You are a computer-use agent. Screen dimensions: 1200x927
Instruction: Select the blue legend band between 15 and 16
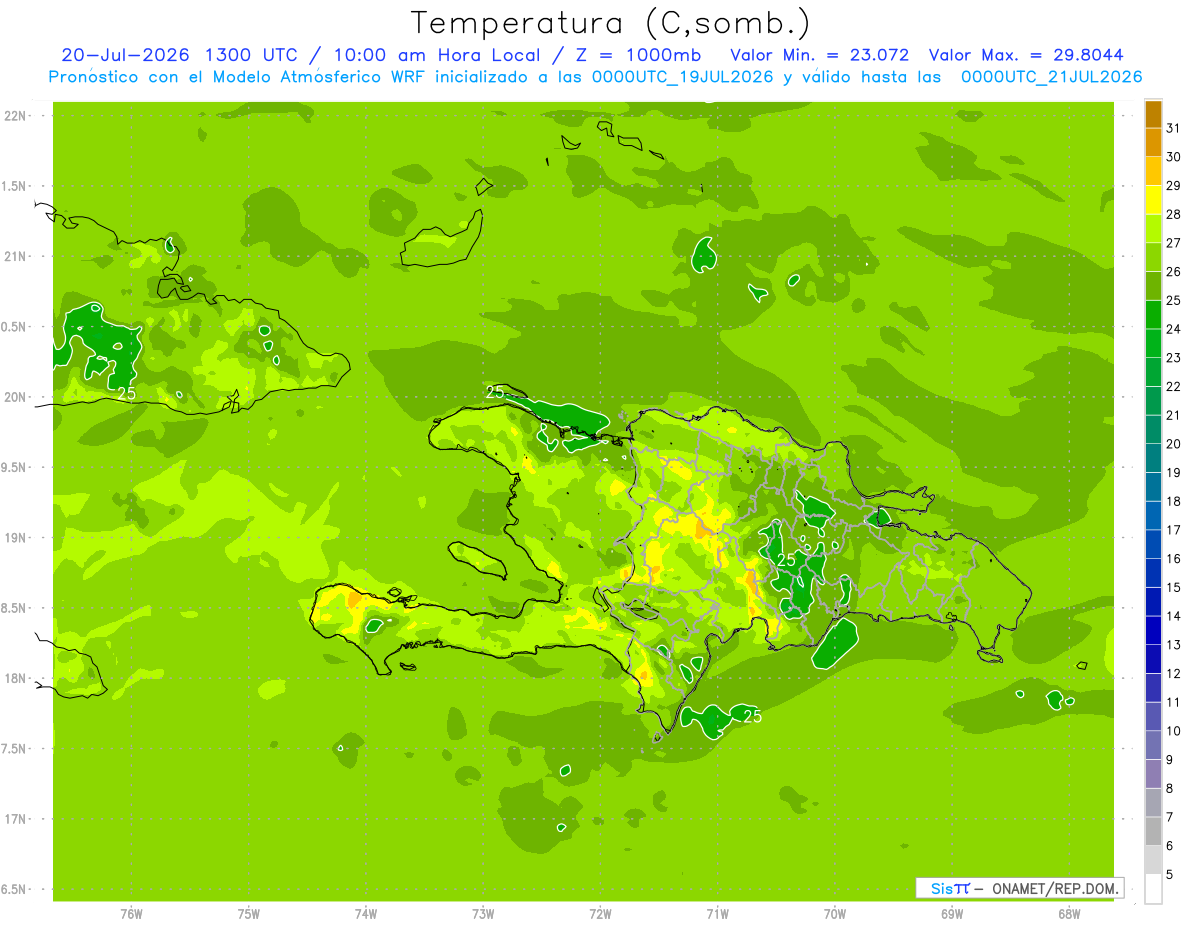pyautogui.click(x=1153, y=573)
